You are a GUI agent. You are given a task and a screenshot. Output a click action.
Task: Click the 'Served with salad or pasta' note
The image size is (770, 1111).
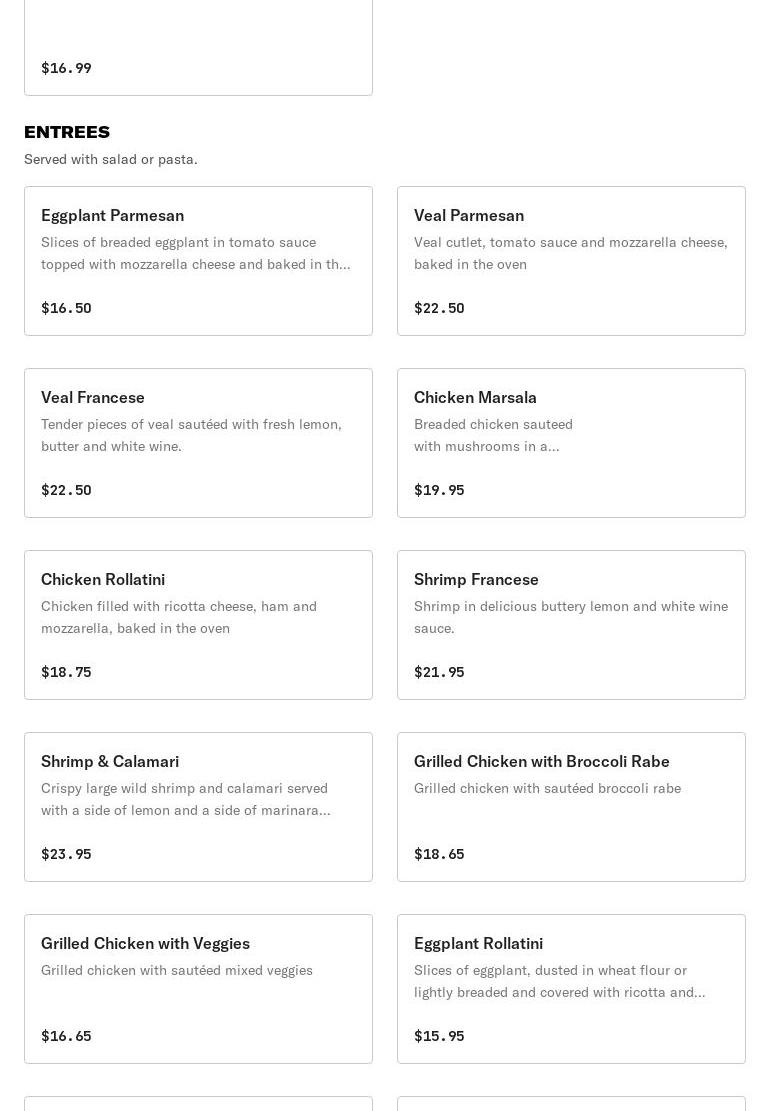[111, 159]
